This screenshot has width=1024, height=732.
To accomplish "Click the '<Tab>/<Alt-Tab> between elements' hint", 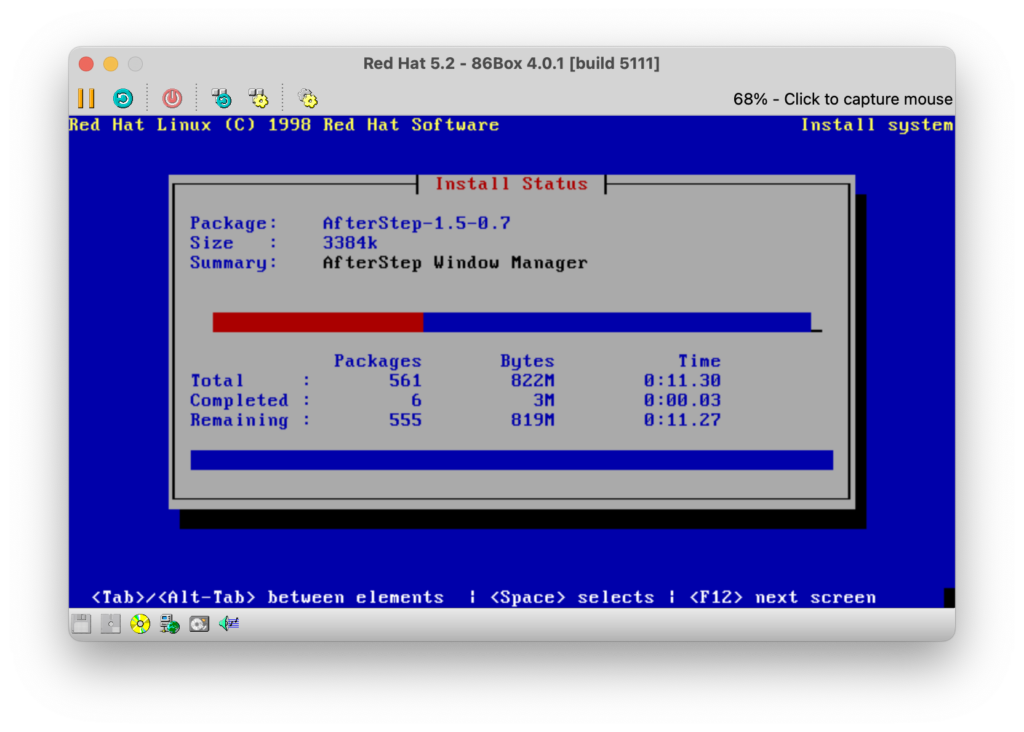I will [267, 597].
